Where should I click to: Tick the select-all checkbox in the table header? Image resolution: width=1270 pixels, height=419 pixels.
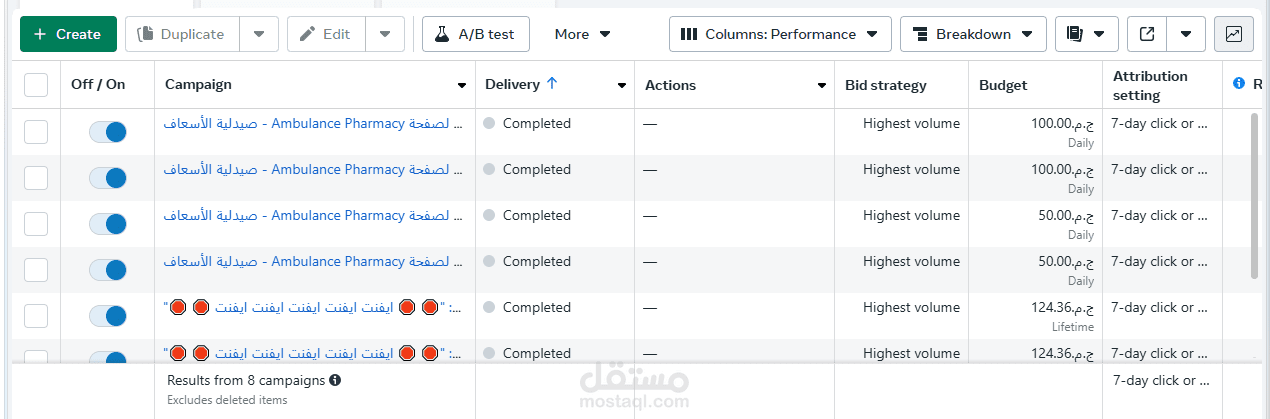[36, 85]
